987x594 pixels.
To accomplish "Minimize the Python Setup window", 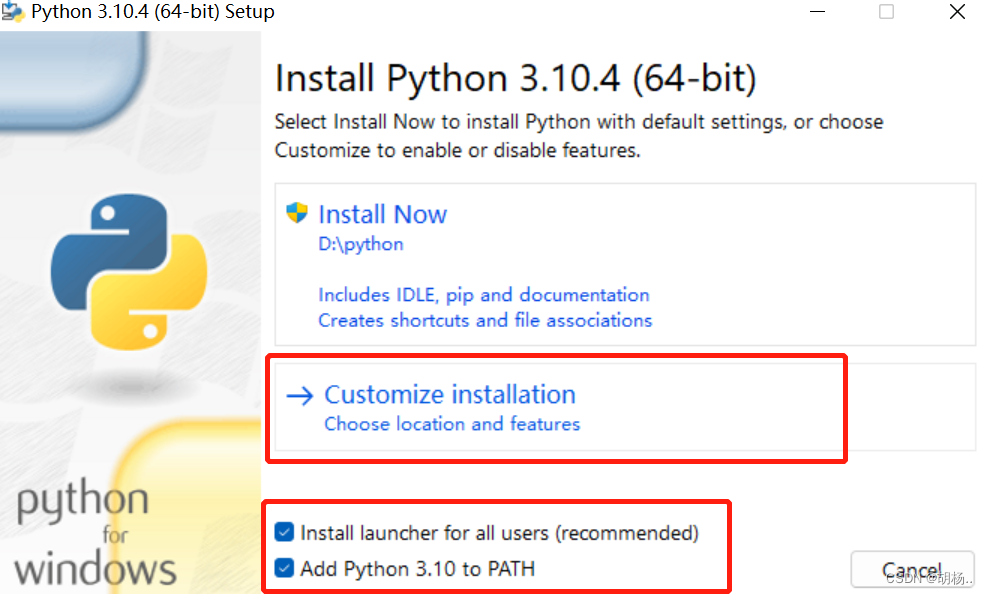I will 817,12.
